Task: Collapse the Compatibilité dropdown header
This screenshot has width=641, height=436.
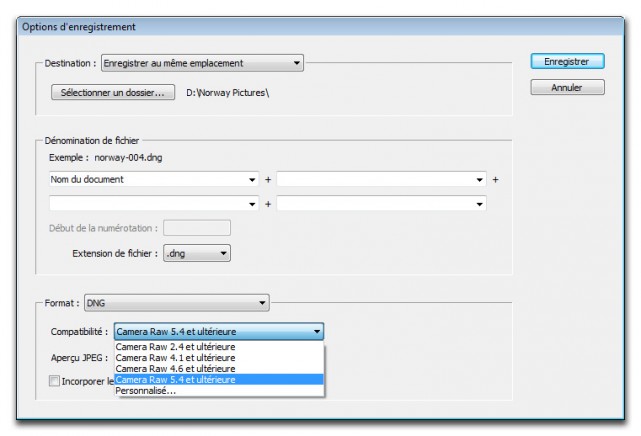Action: [219, 331]
